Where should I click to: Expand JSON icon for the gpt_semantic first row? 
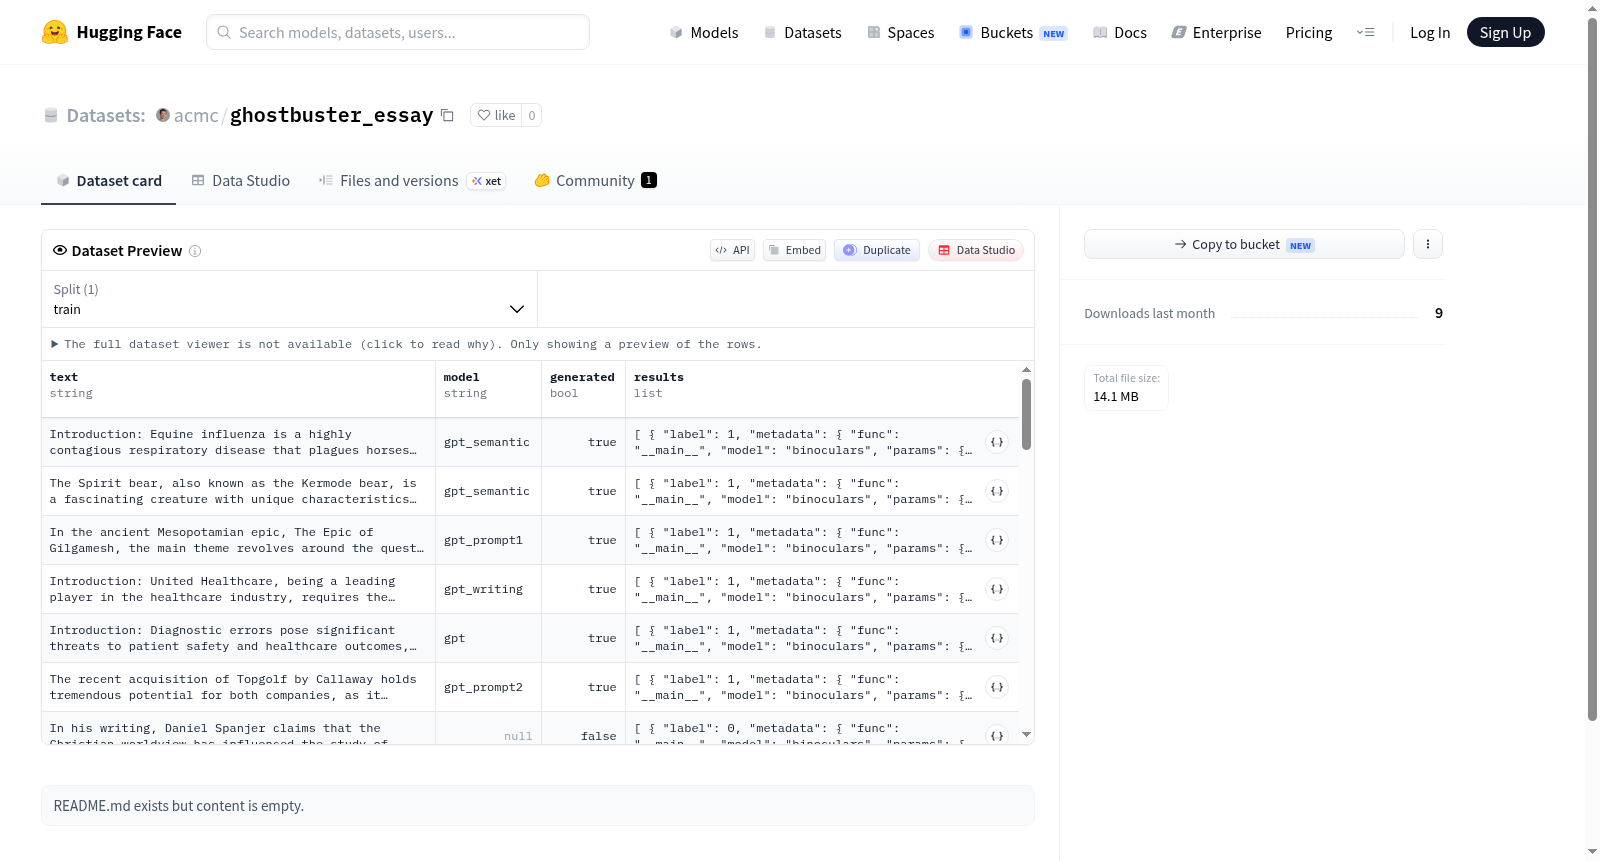[x=997, y=442]
